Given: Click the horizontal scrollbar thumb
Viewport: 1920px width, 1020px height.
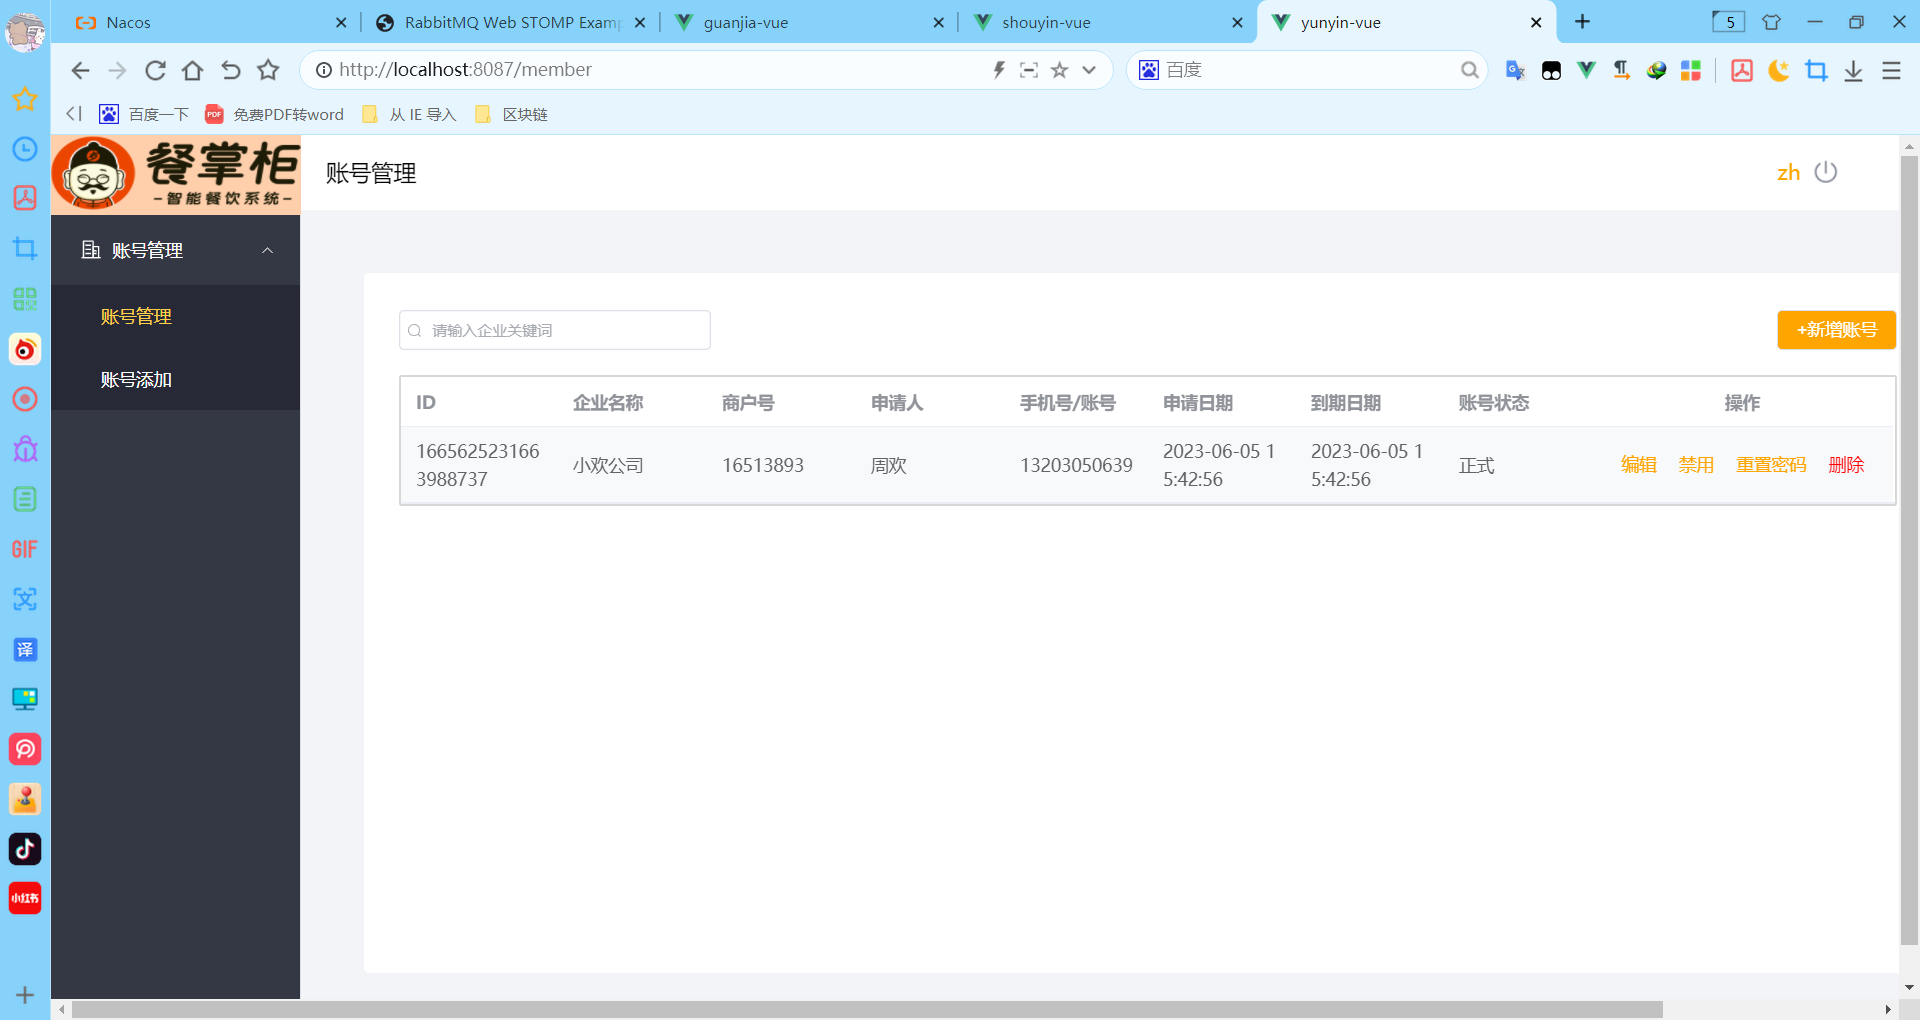Looking at the screenshot, I should point(867,1010).
